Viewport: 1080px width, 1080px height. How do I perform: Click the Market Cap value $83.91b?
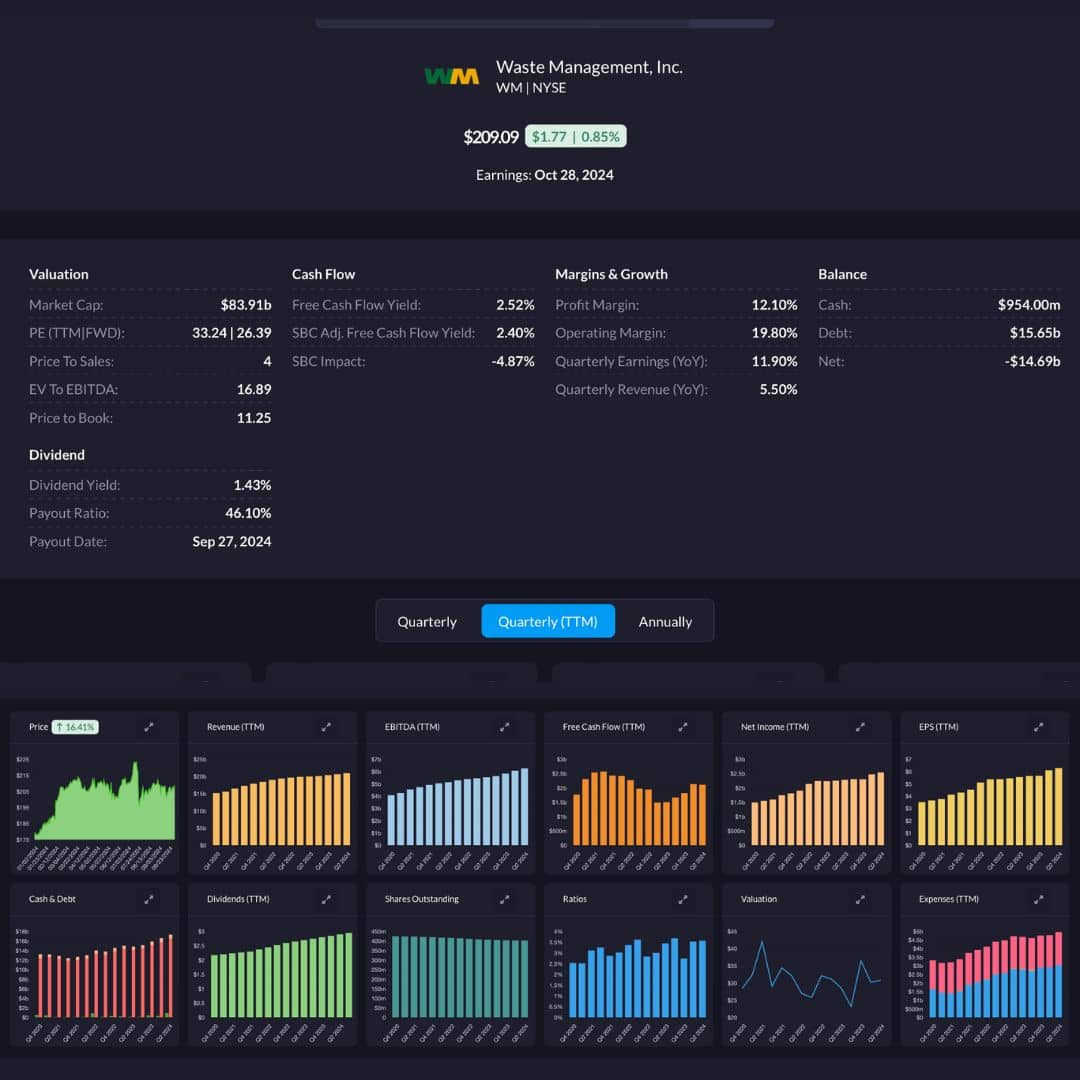[246, 304]
